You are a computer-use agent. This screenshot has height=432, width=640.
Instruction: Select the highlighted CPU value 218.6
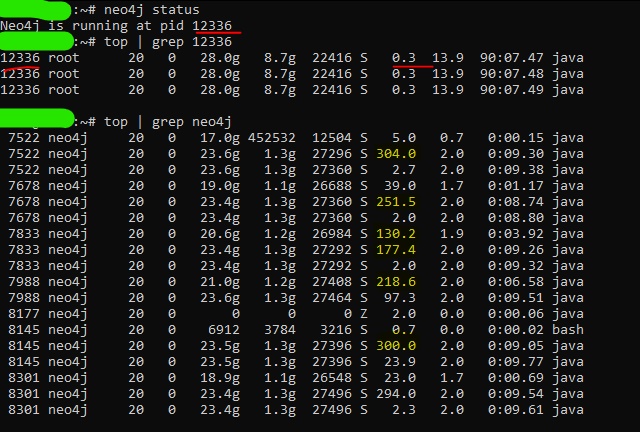click(x=396, y=282)
